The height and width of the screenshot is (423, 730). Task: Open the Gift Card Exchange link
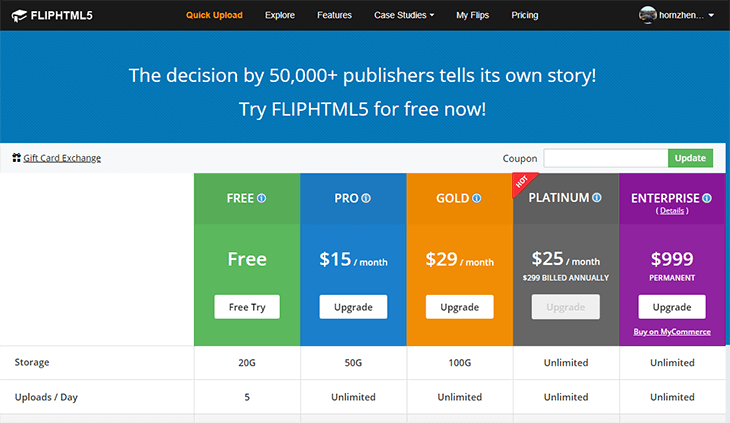point(62,158)
